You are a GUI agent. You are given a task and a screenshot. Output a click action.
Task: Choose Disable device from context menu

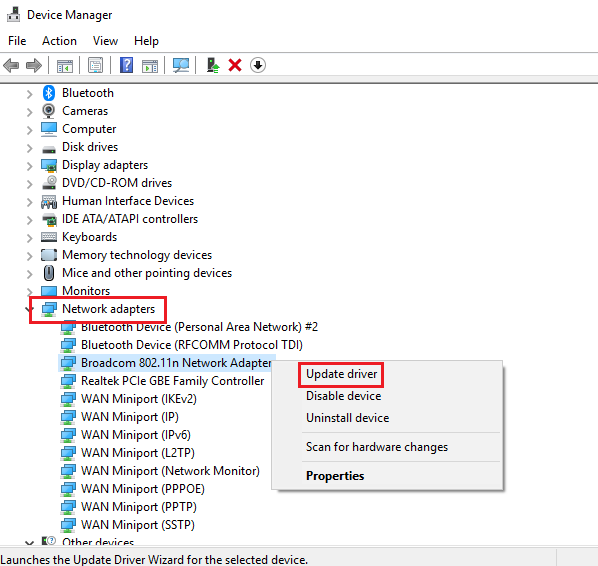point(344,396)
